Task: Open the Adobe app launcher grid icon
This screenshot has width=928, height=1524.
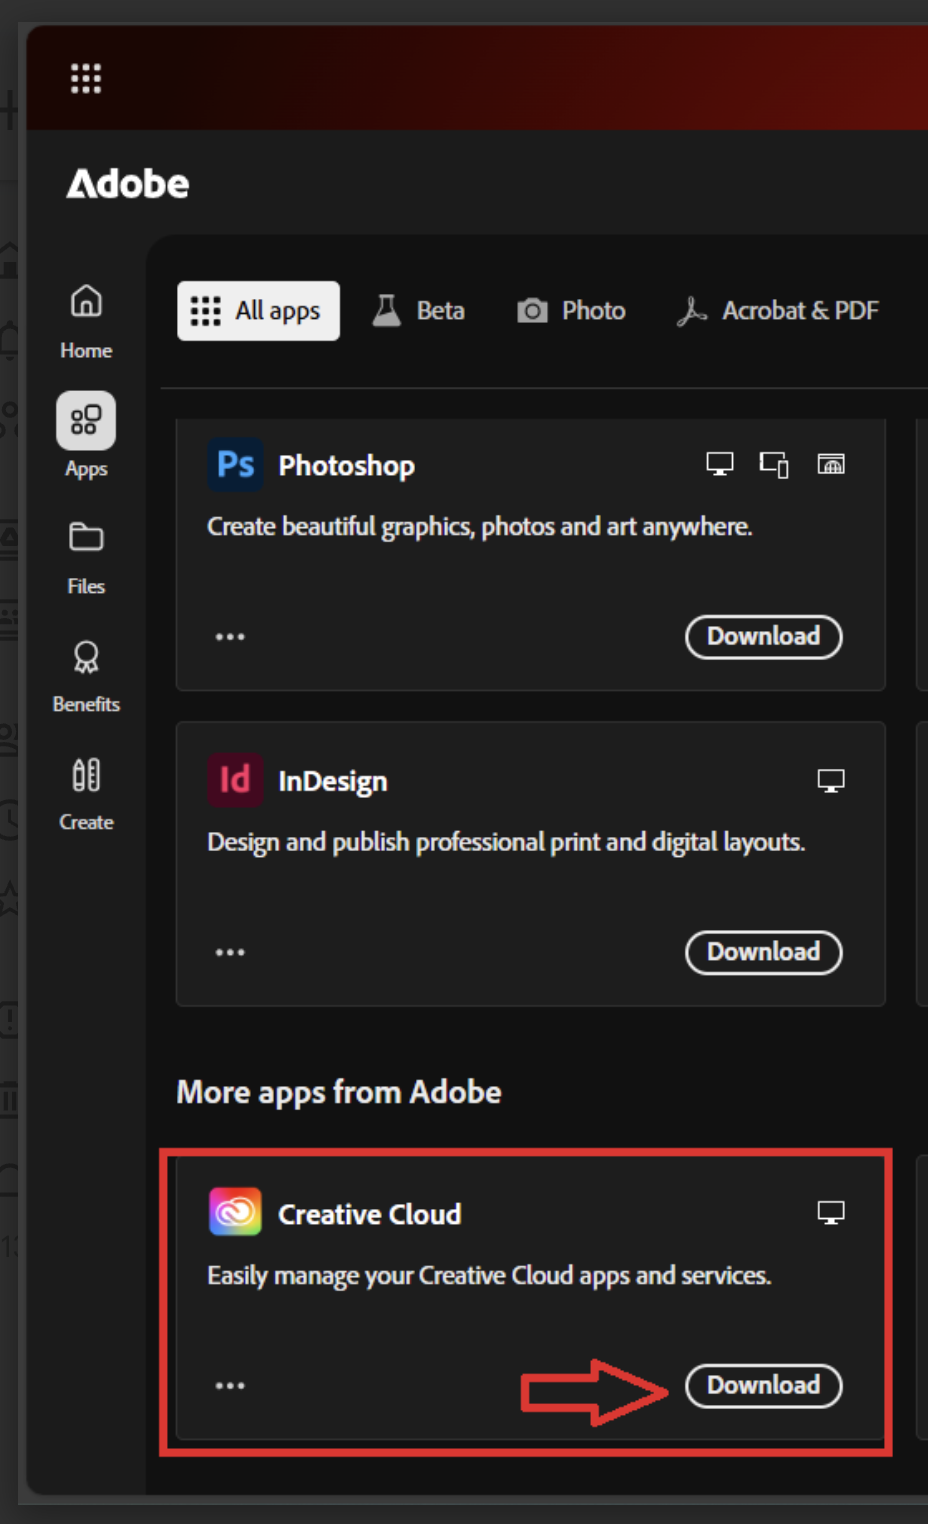Action: [x=85, y=77]
